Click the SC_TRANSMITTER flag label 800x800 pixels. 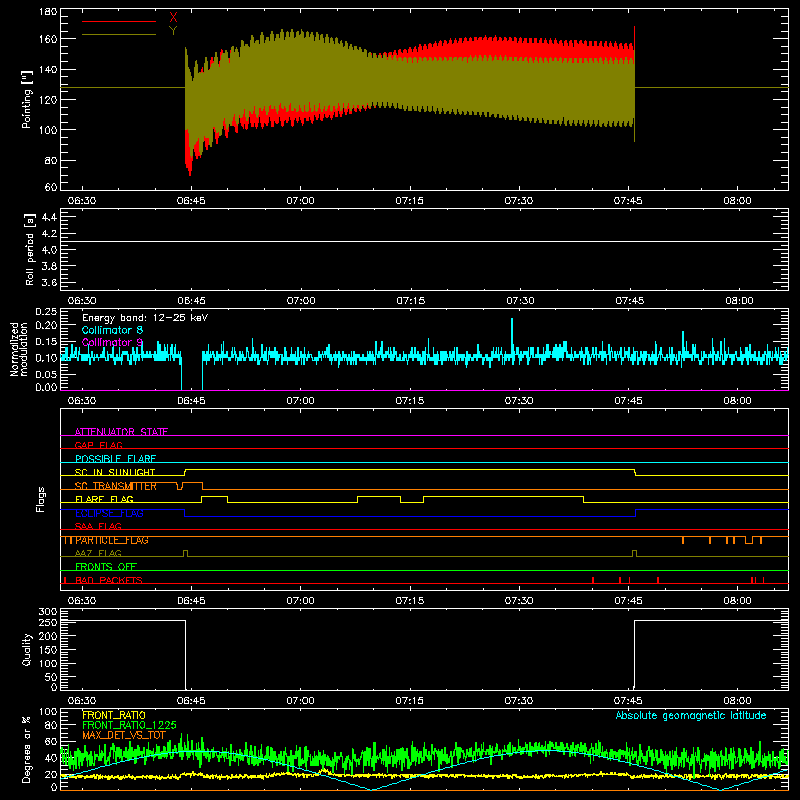pos(116,486)
